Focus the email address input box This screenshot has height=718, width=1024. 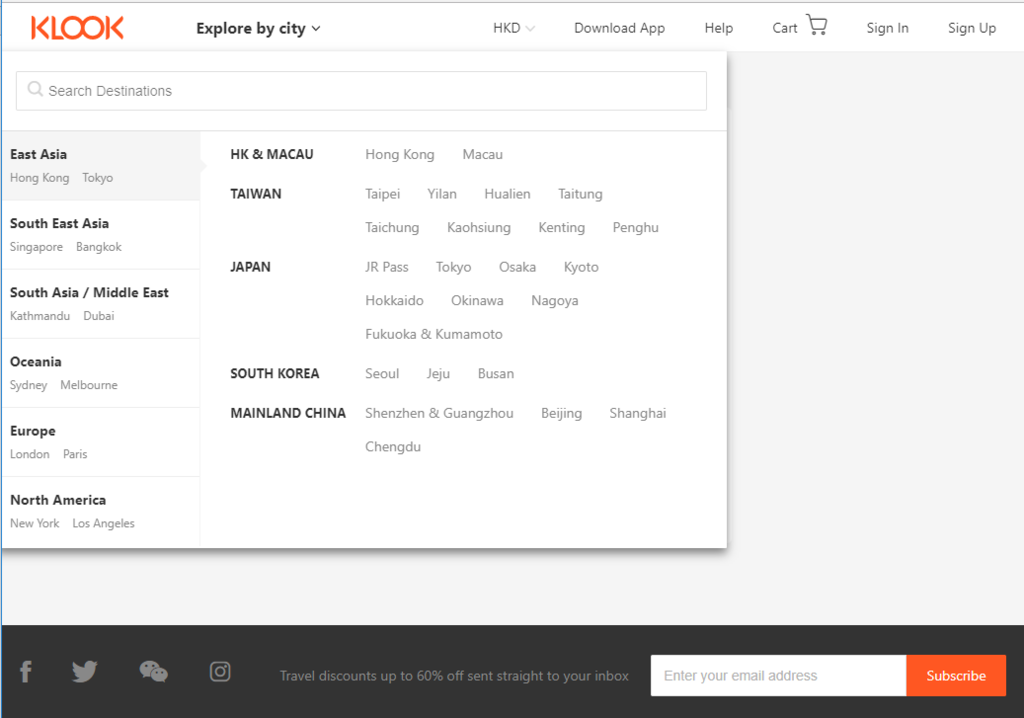point(778,676)
